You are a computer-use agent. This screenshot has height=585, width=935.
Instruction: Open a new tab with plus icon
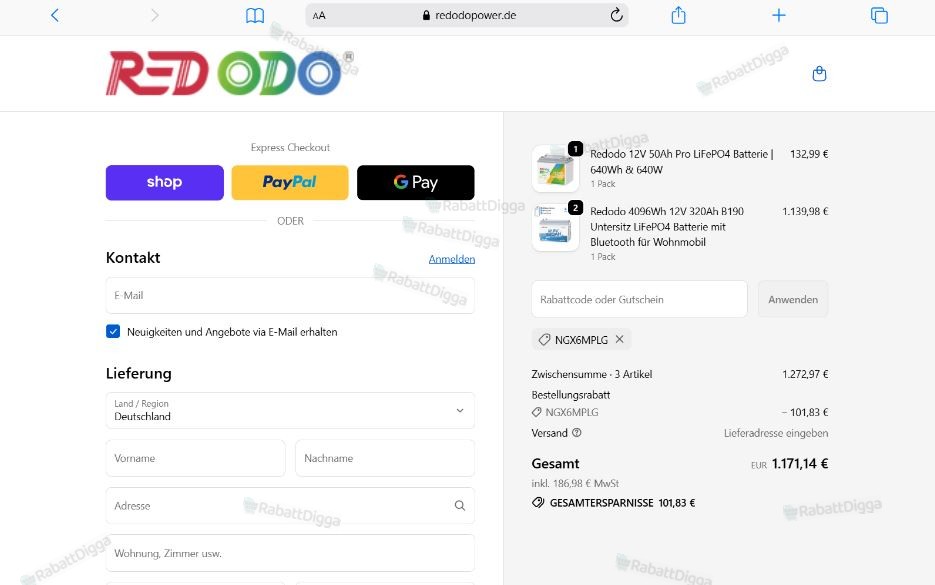pos(779,15)
